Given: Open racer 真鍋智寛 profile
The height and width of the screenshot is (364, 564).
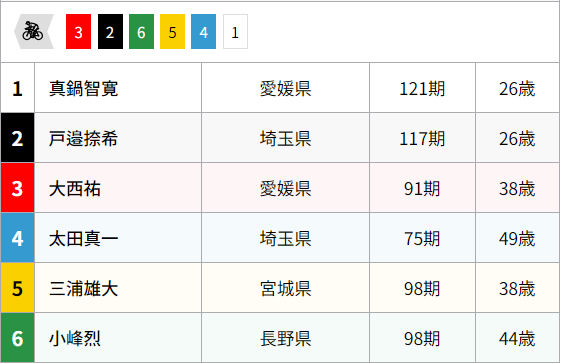Looking at the screenshot, I should [x=83, y=88].
